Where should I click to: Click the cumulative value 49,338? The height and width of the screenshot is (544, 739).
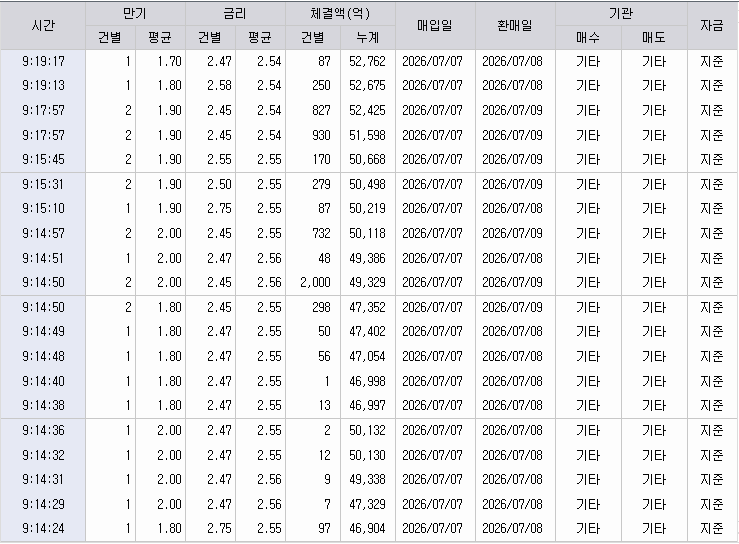coord(367,479)
